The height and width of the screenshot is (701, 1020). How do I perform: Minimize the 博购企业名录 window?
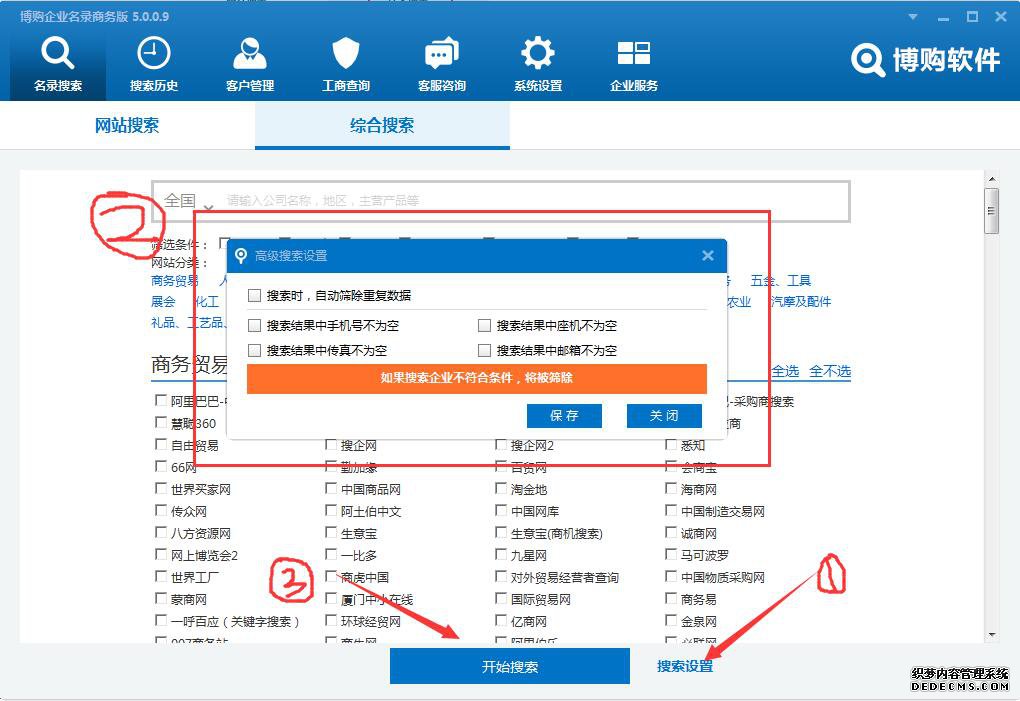943,18
